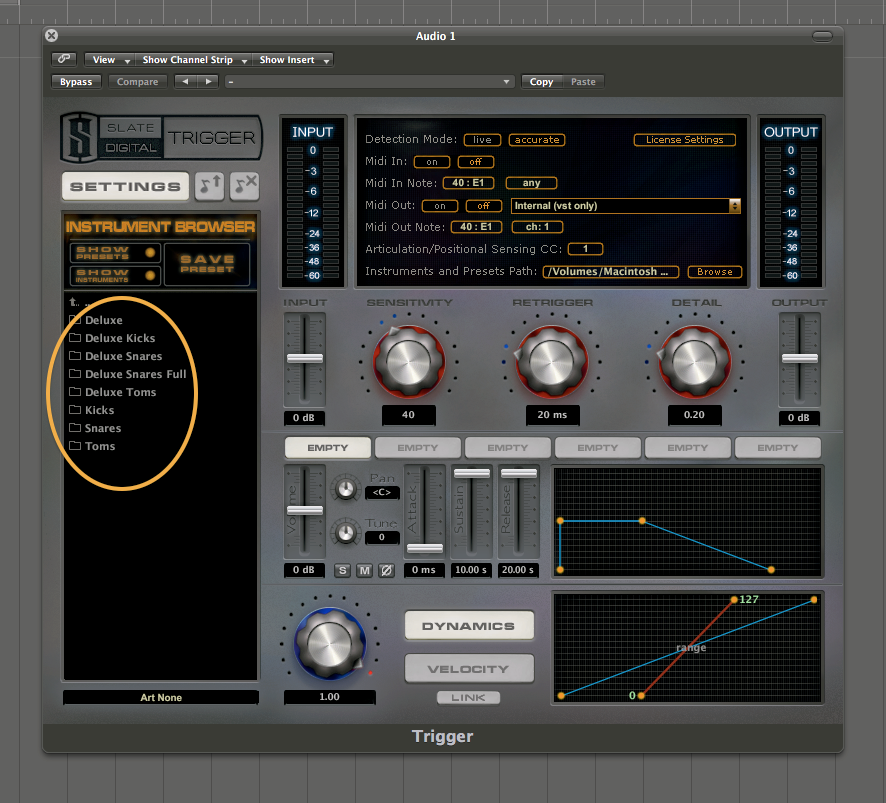The height and width of the screenshot is (803, 886).
Task: Click the link chain icon in the header
Action: (64, 59)
